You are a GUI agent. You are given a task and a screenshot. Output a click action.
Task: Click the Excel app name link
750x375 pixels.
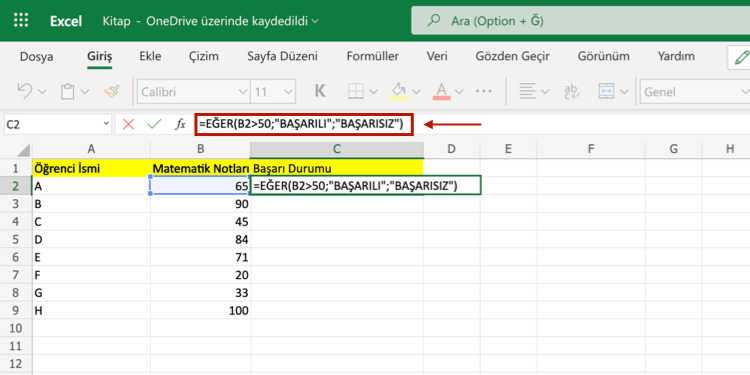click(66, 21)
